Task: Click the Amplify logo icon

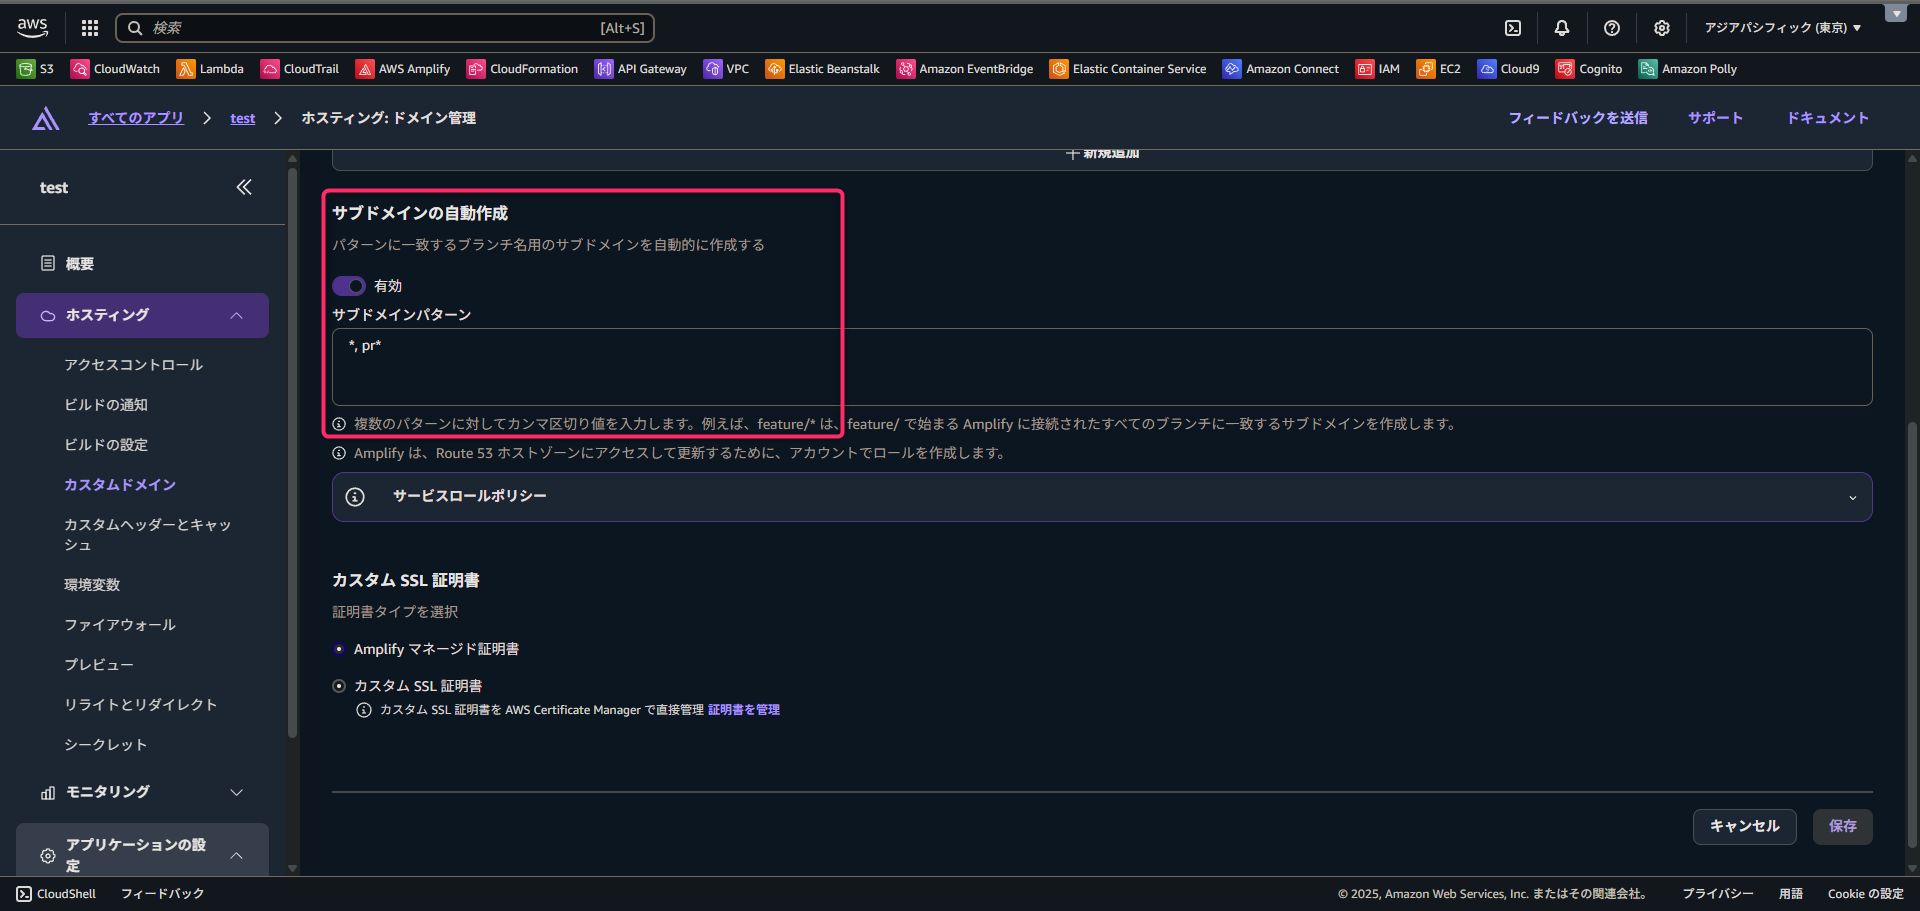Action: (46, 118)
